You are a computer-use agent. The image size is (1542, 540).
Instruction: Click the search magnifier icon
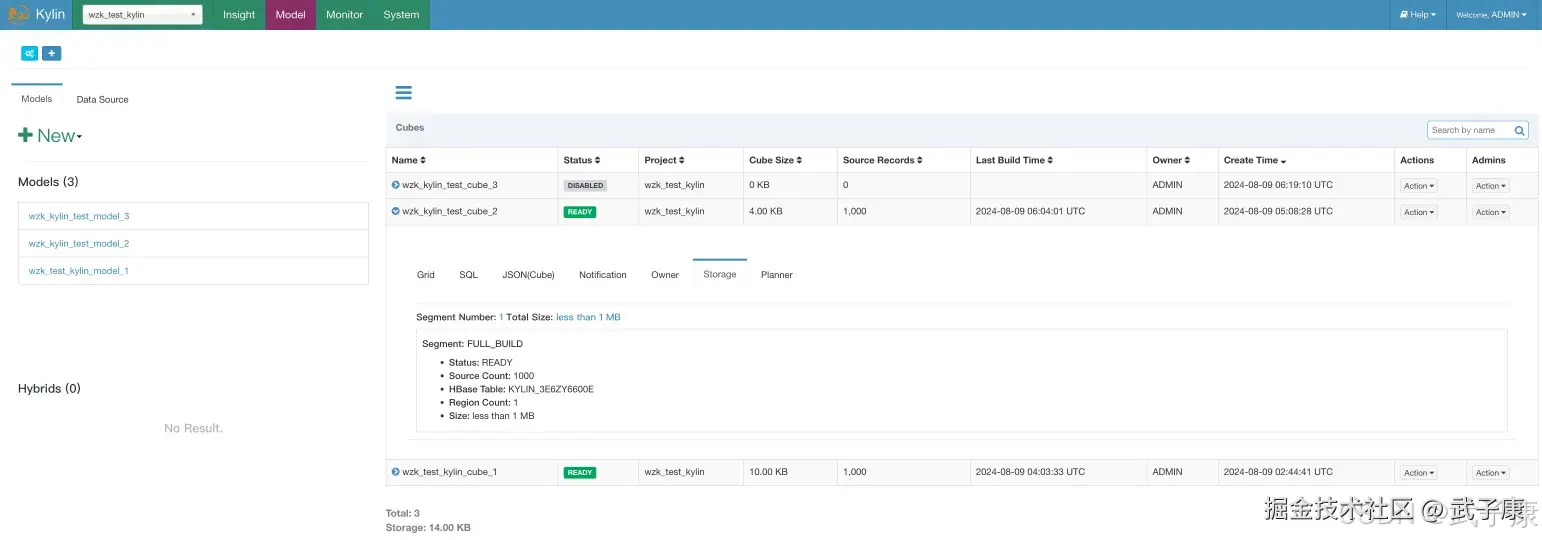click(1520, 130)
